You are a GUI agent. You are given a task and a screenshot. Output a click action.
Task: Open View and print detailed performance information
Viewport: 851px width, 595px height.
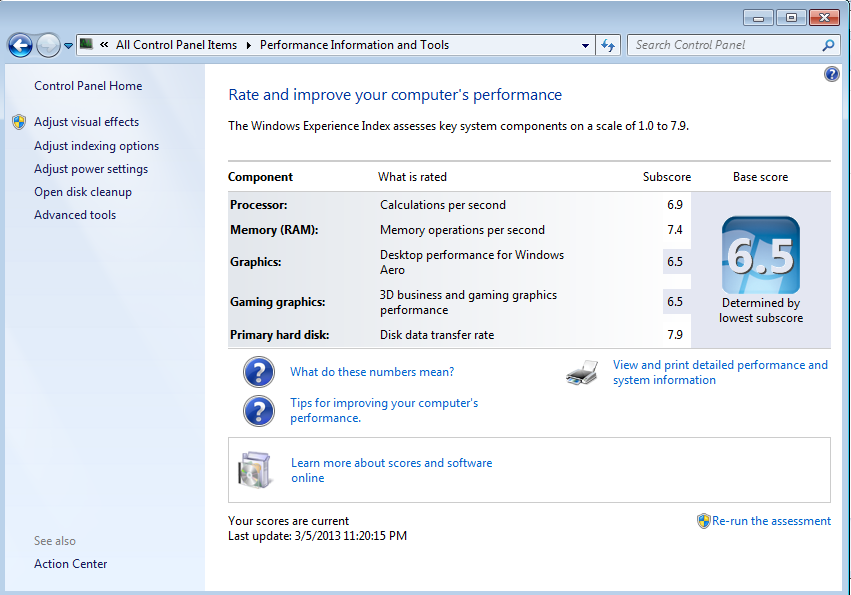coord(720,372)
